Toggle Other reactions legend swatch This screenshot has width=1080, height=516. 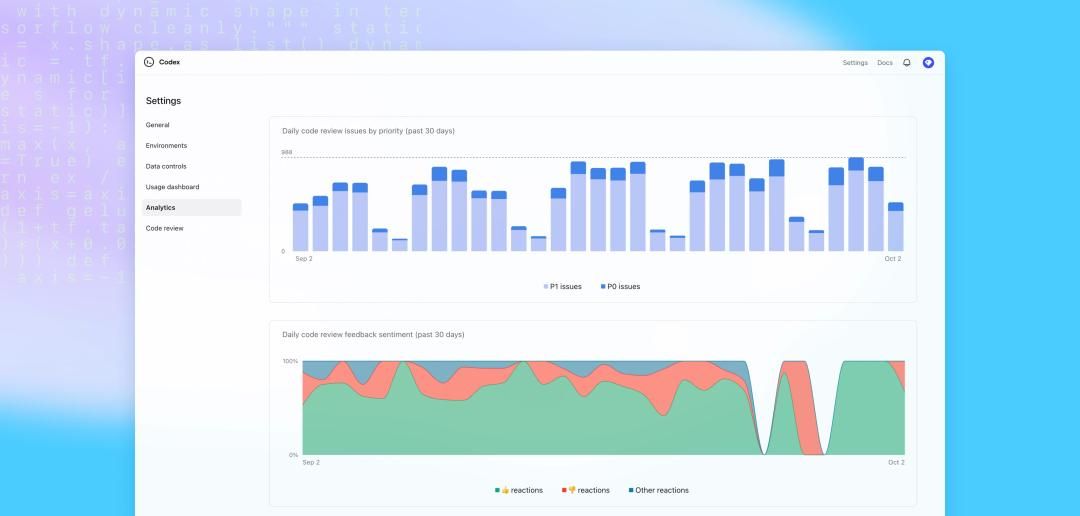pos(631,491)
